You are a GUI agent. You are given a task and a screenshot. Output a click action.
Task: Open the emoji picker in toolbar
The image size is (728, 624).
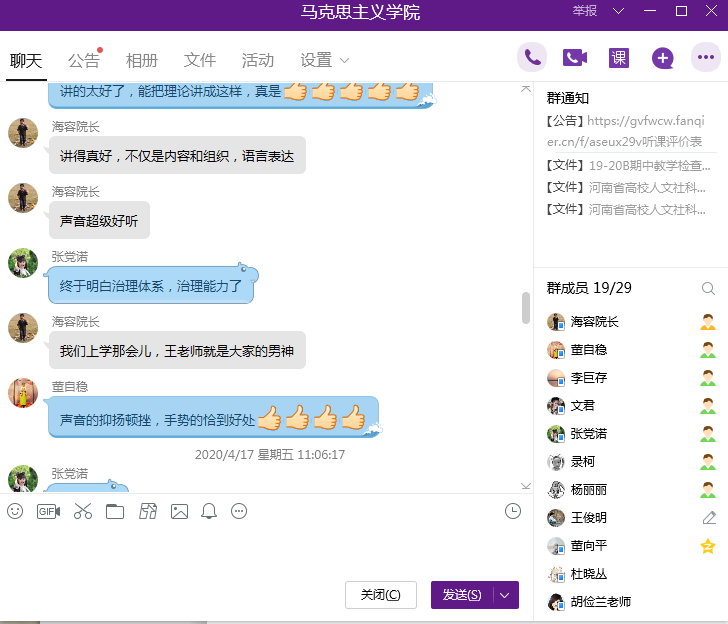tap(15, 511)
